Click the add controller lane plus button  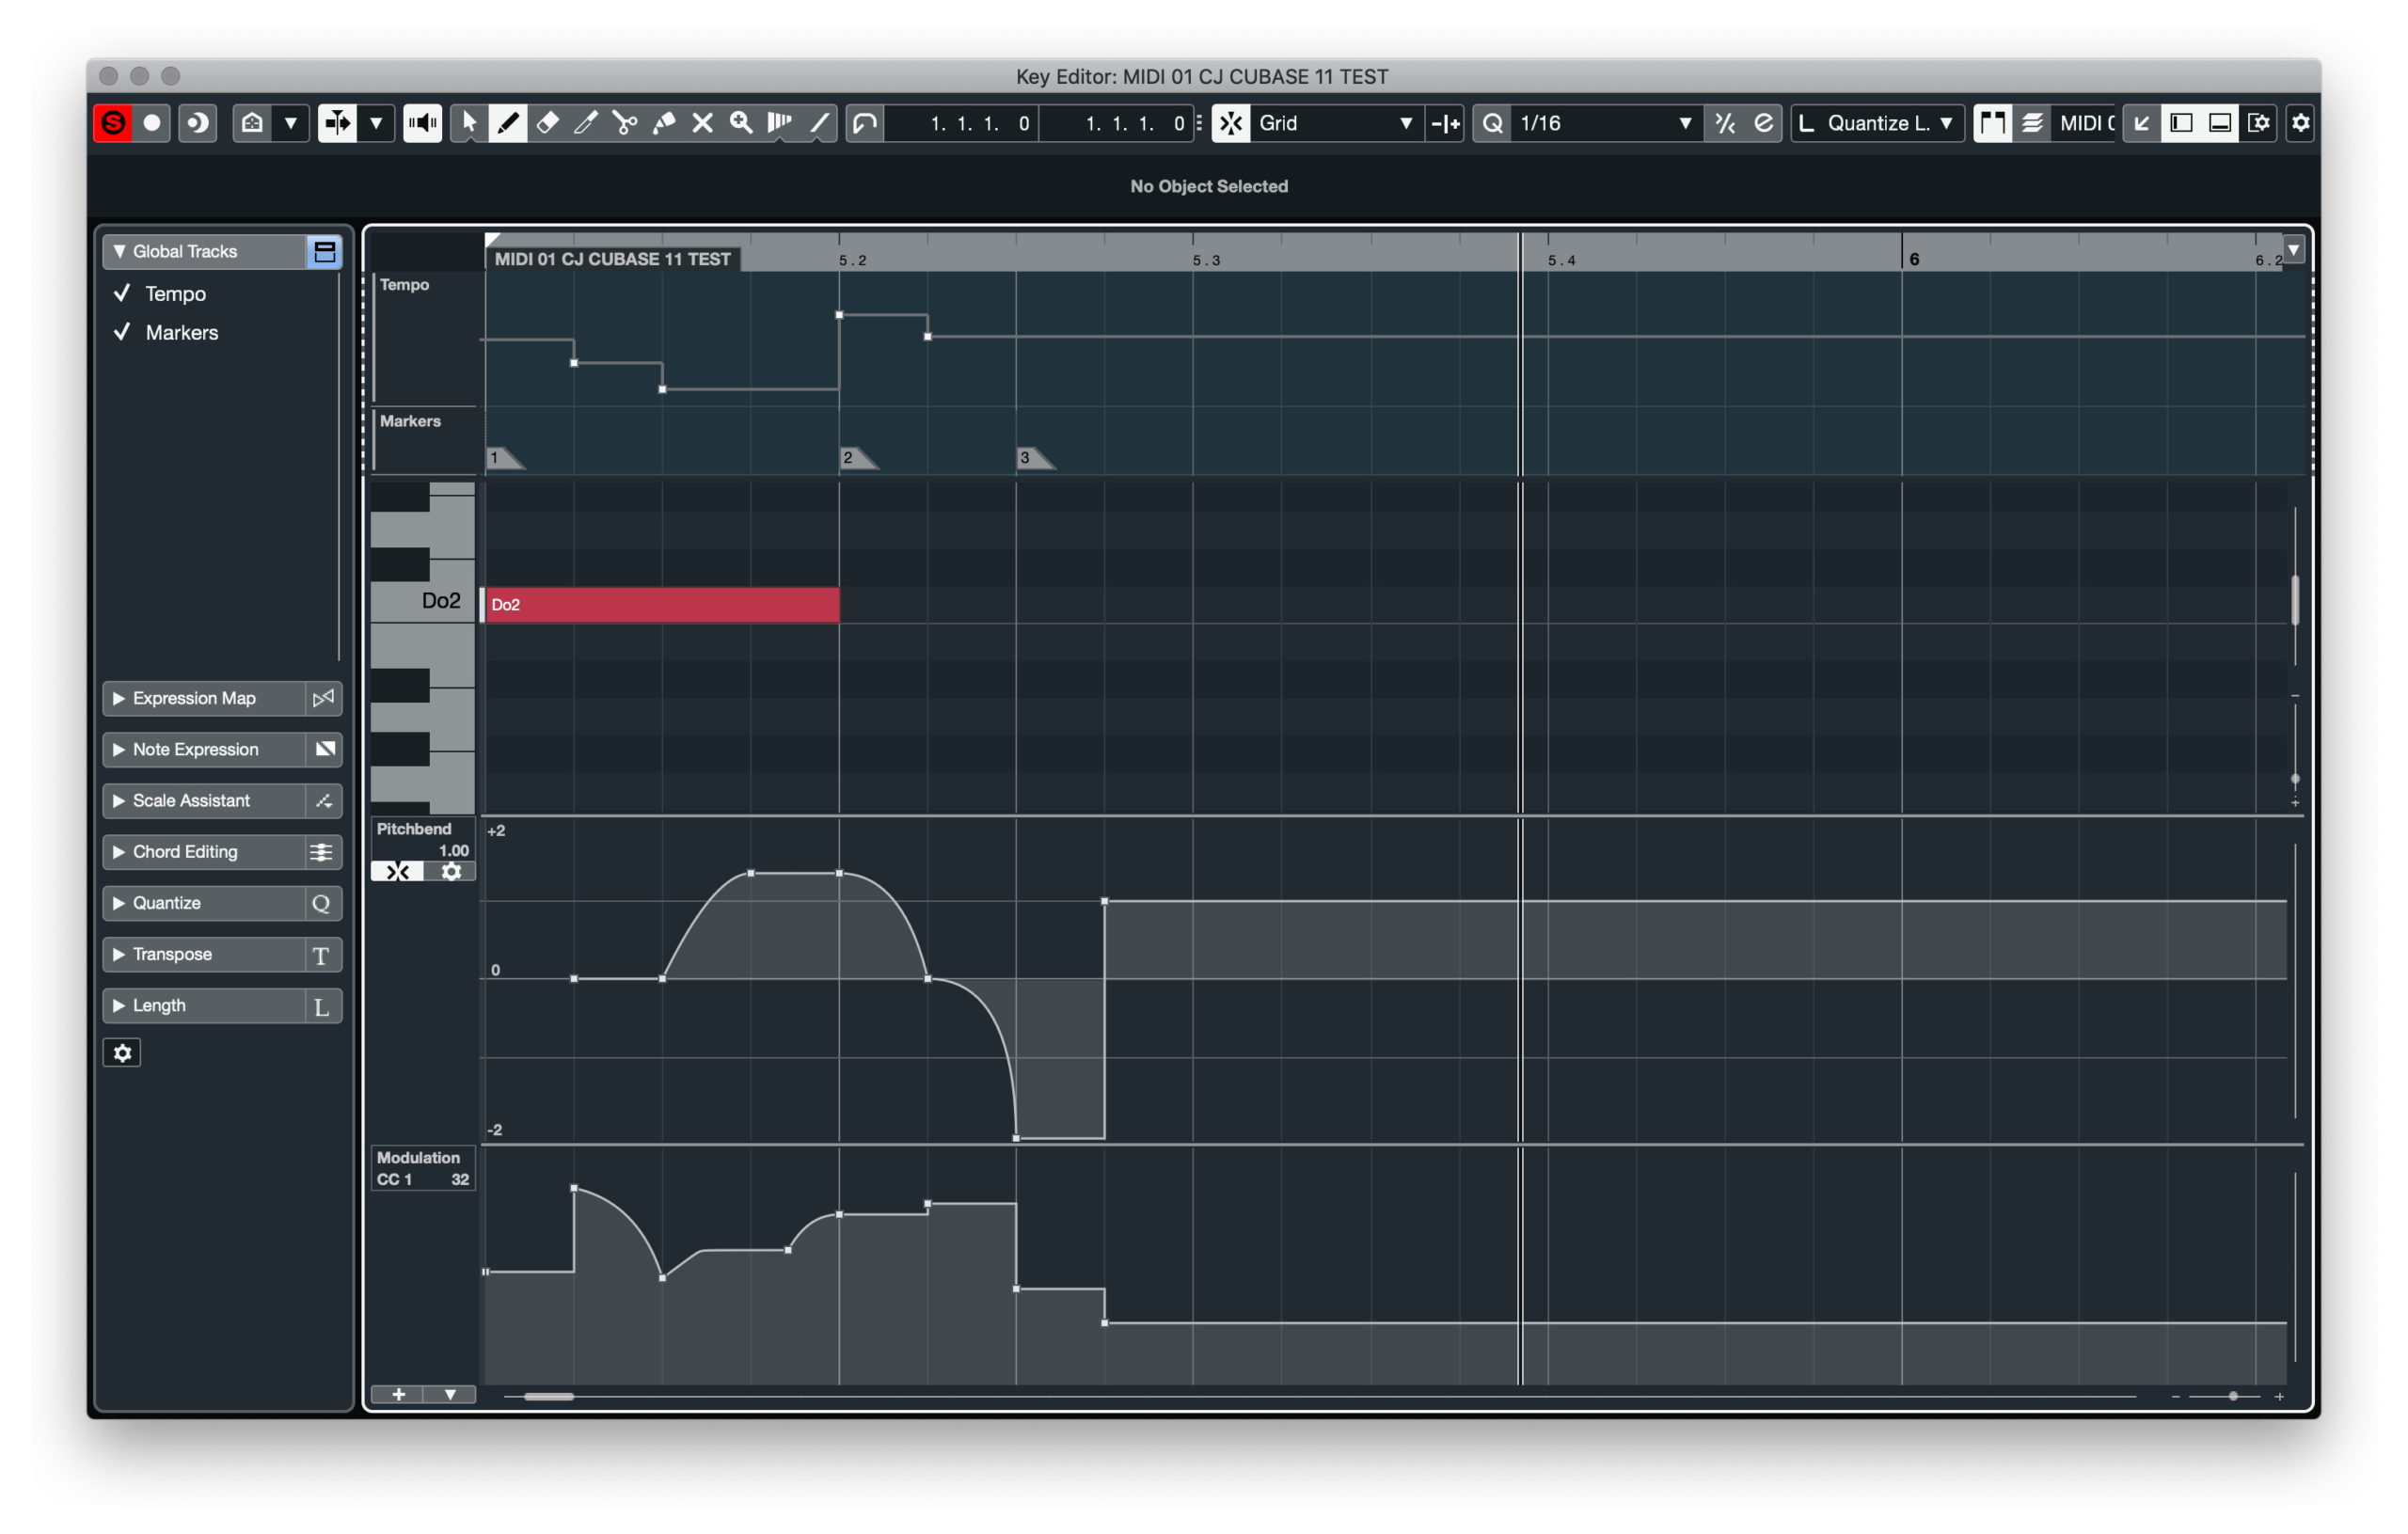click(398, 1394)
